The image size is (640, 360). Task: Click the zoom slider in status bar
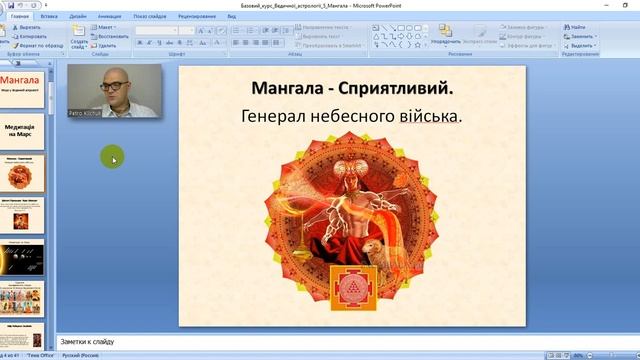(x=612, y=356)
